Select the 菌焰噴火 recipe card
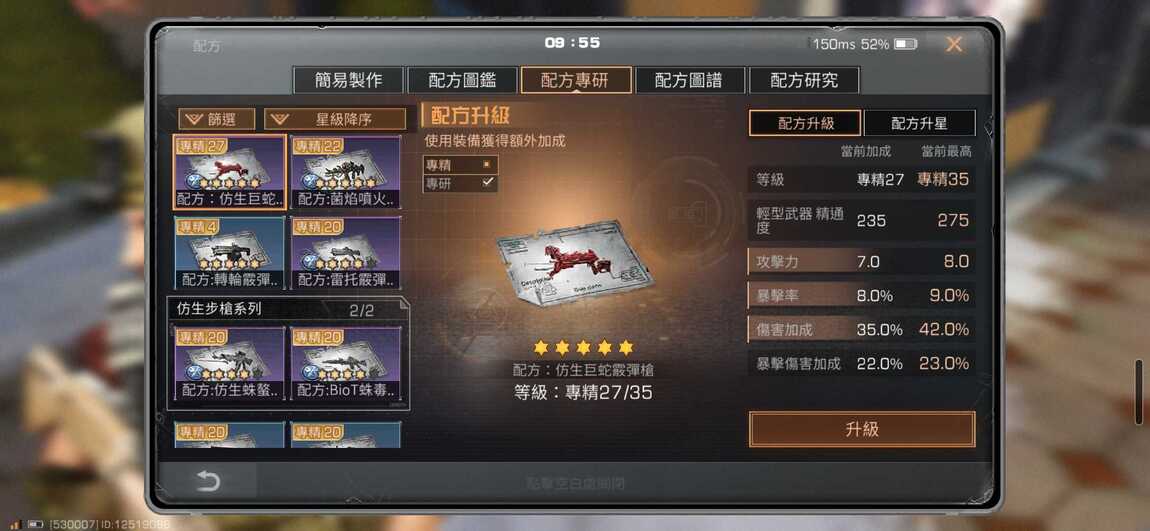This screenshot has height=531, width=1150. [x=345, y=172]
